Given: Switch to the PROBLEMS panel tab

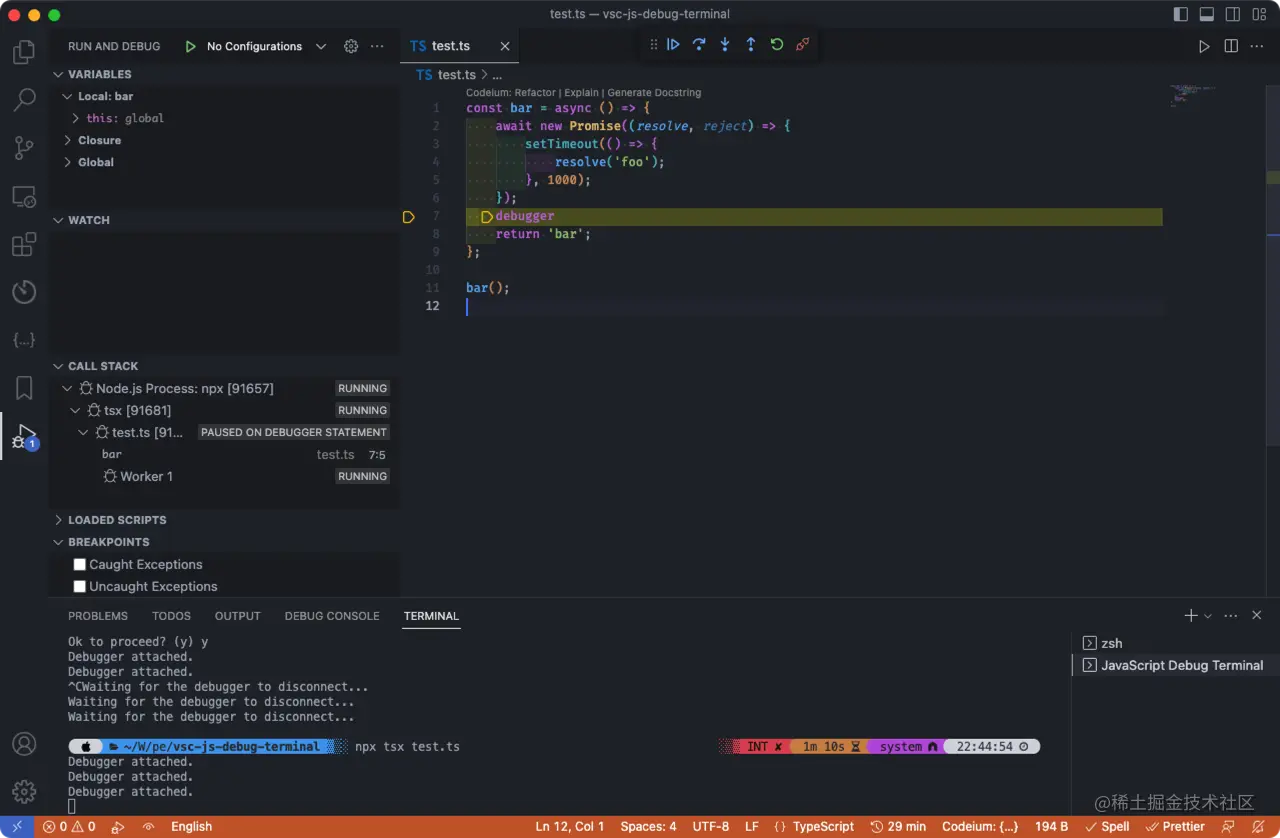Looking at the screenshot, I should 98,616.
